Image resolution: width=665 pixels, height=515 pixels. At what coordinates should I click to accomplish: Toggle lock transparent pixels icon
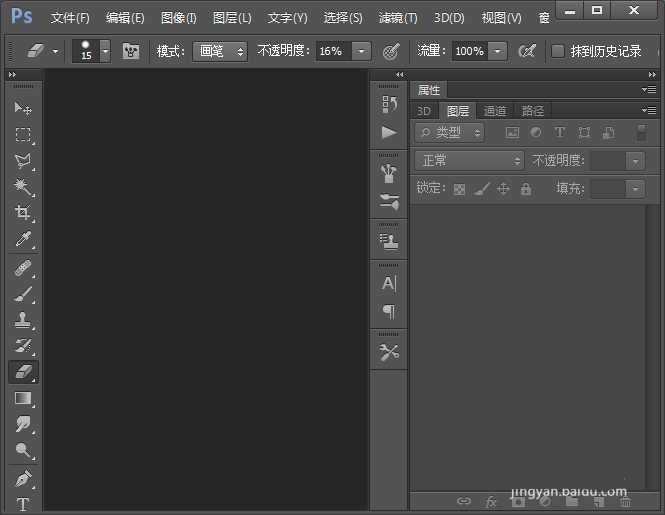[459, 189]
